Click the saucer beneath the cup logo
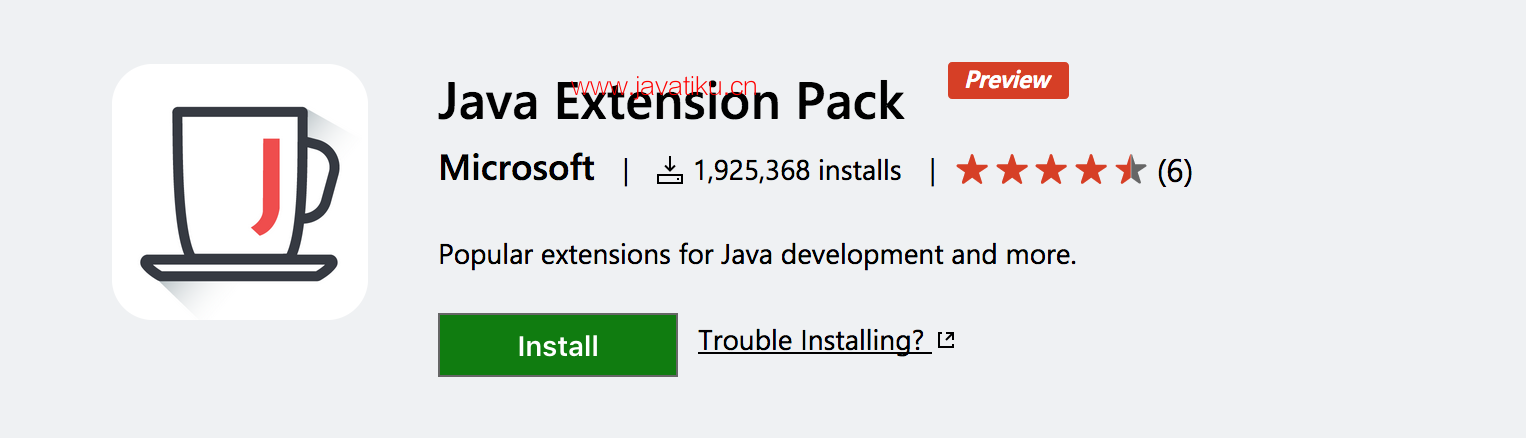Screen dimensions: 1526x438 point(239,266)
